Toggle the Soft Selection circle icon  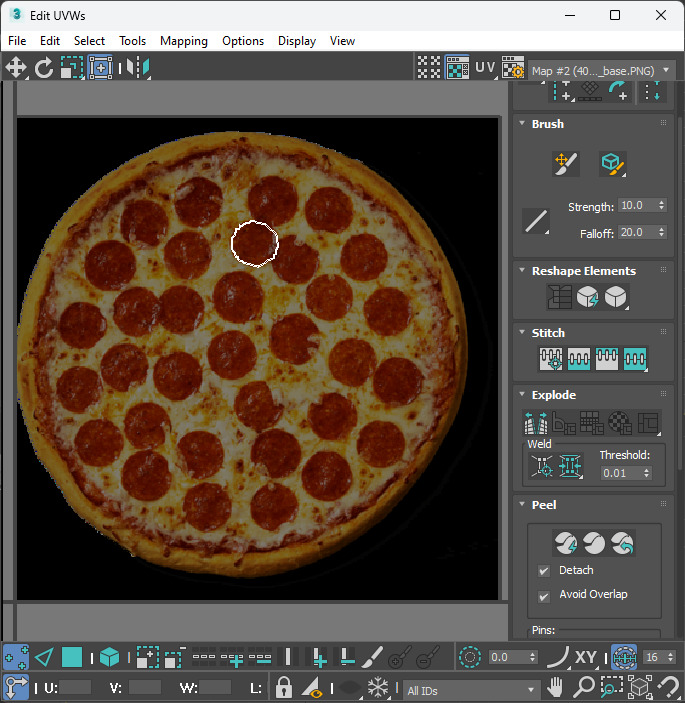coord(470,658)
